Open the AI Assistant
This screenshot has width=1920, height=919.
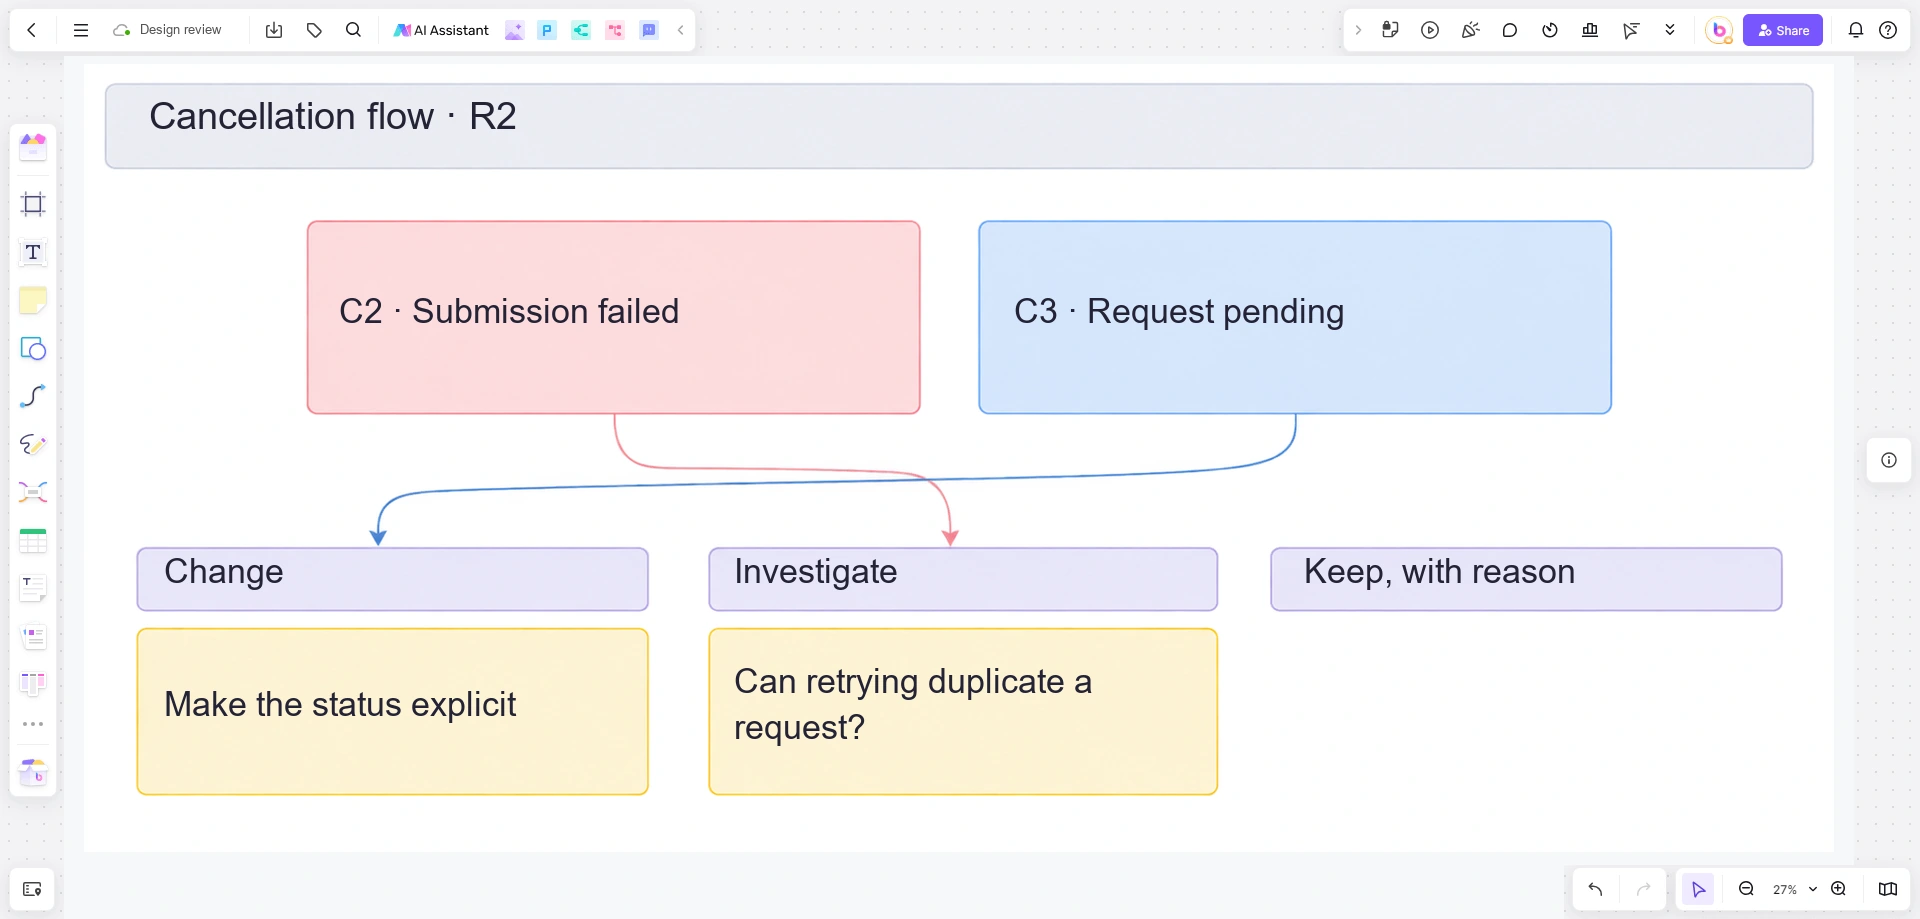(x=441, y=30)
